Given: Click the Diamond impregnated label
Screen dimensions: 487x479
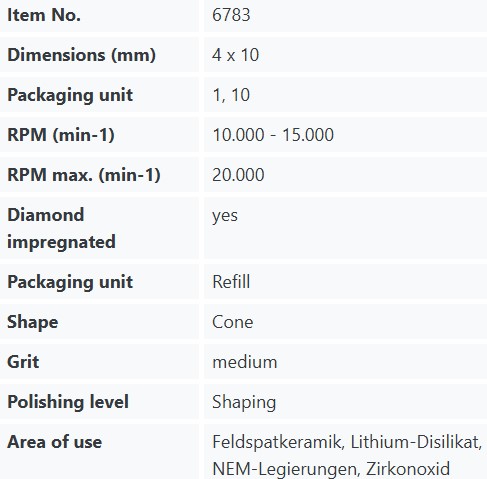Looking at the screenshot, I should pyautogui.click(x=61, y=228).
